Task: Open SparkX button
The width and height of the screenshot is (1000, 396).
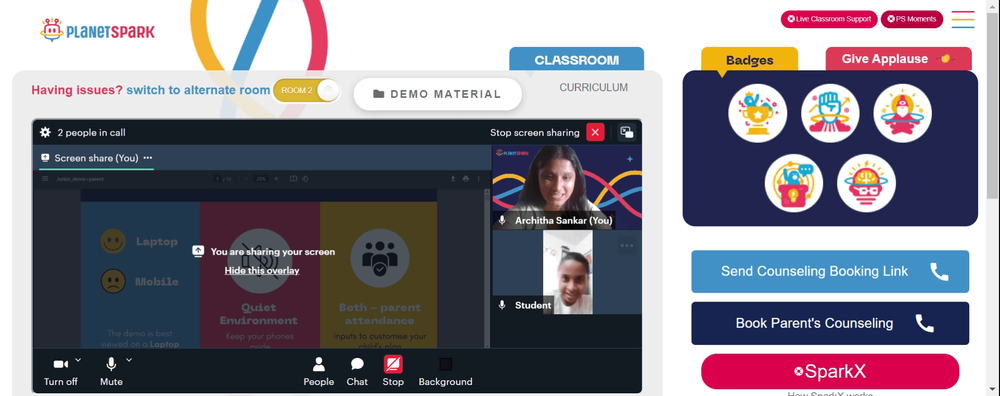Action: point(830,371)
